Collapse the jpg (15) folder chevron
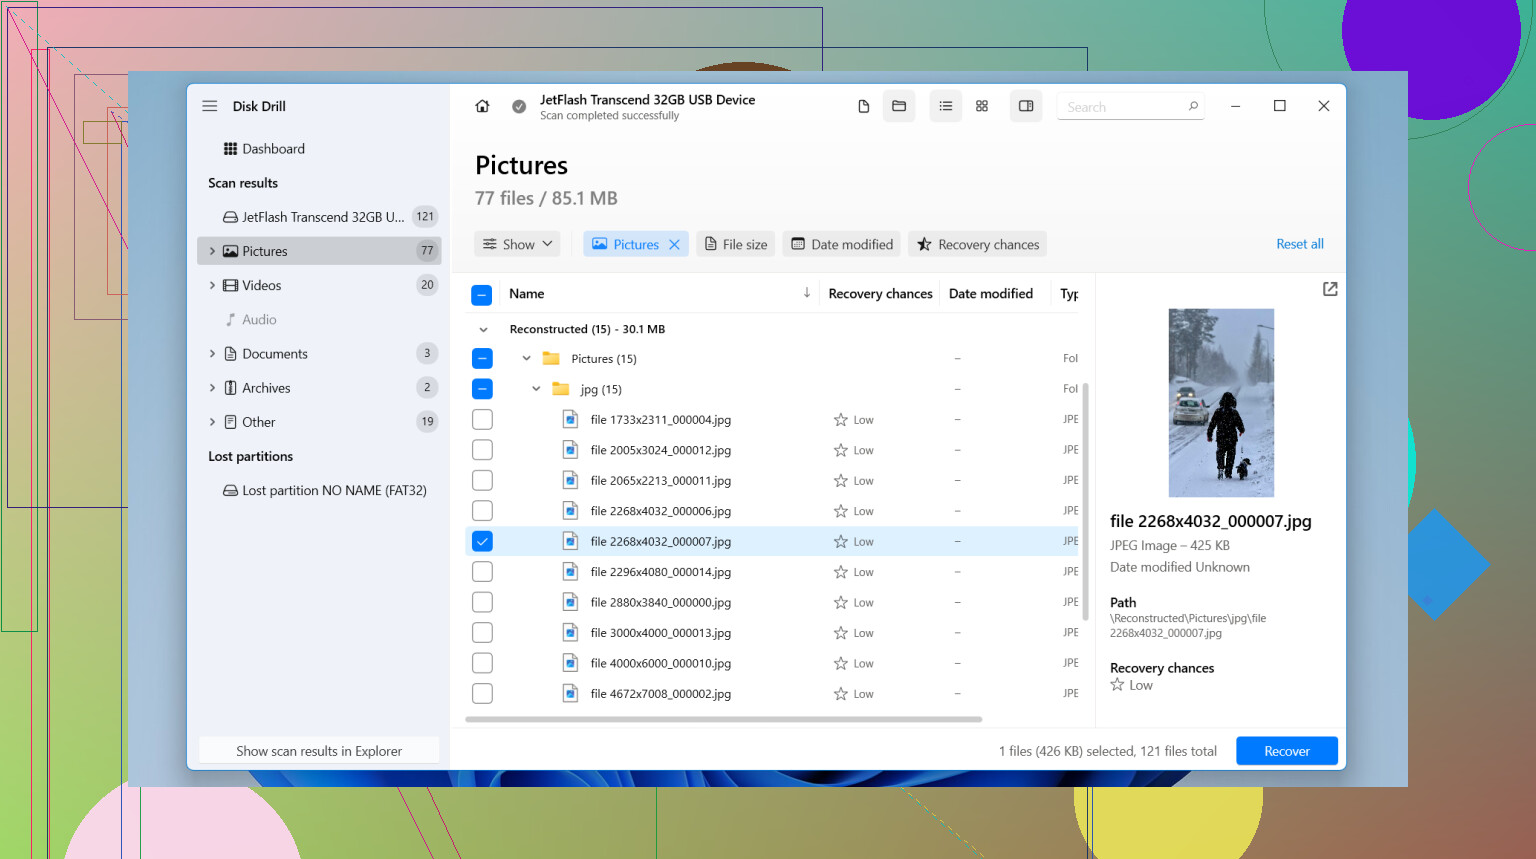1536x859 pixels. 536,389
